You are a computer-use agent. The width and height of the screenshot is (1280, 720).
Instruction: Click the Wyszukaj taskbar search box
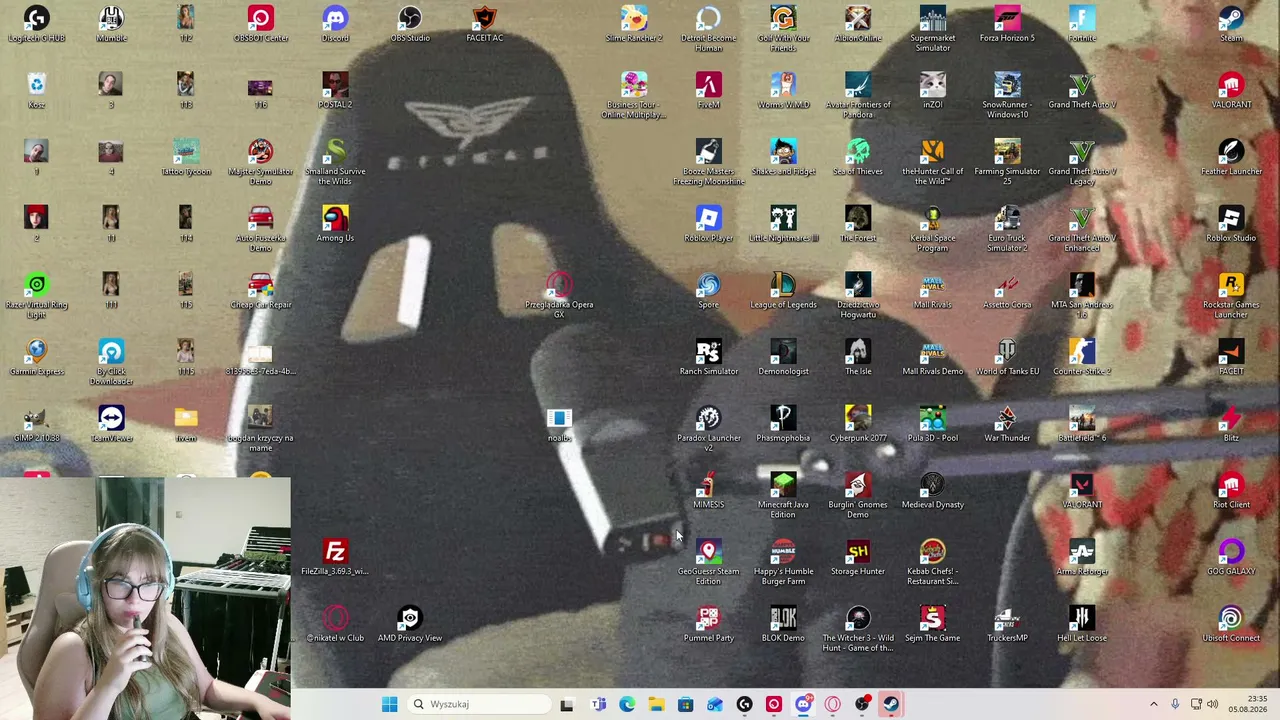[478, 704]
